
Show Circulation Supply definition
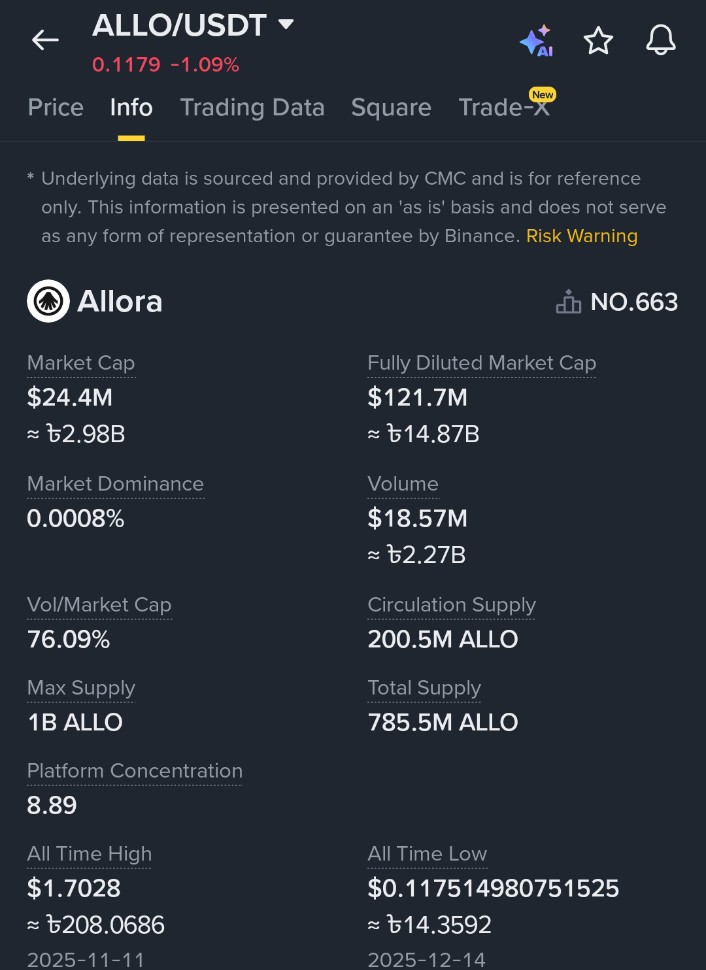451,605
